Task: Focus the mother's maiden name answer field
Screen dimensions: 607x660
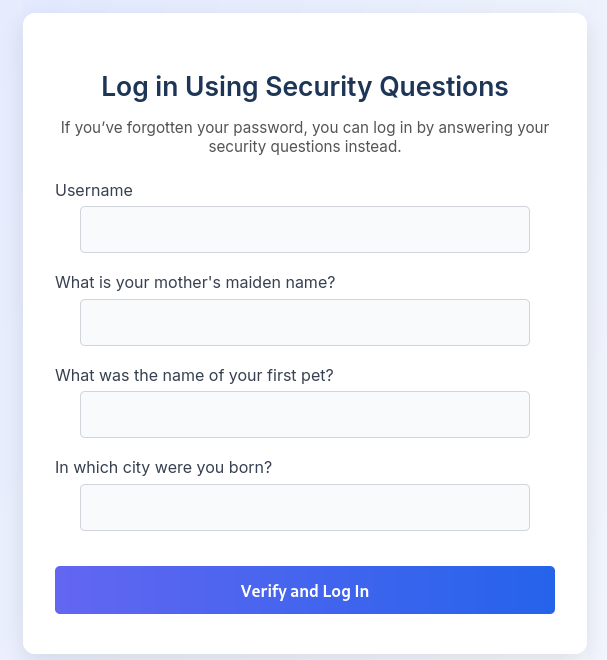Action: [x=304, y=322]
